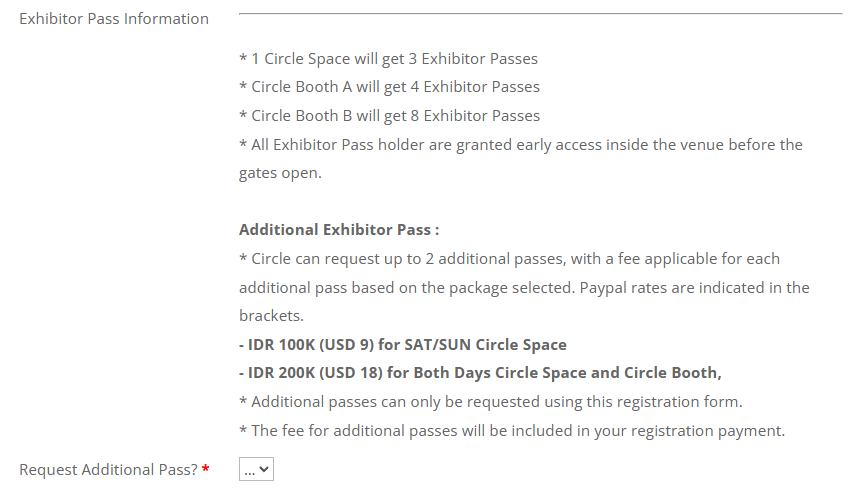Click the 'only be requested using this registration form' line
855x494 pixels.
click(x=491, y=402)
